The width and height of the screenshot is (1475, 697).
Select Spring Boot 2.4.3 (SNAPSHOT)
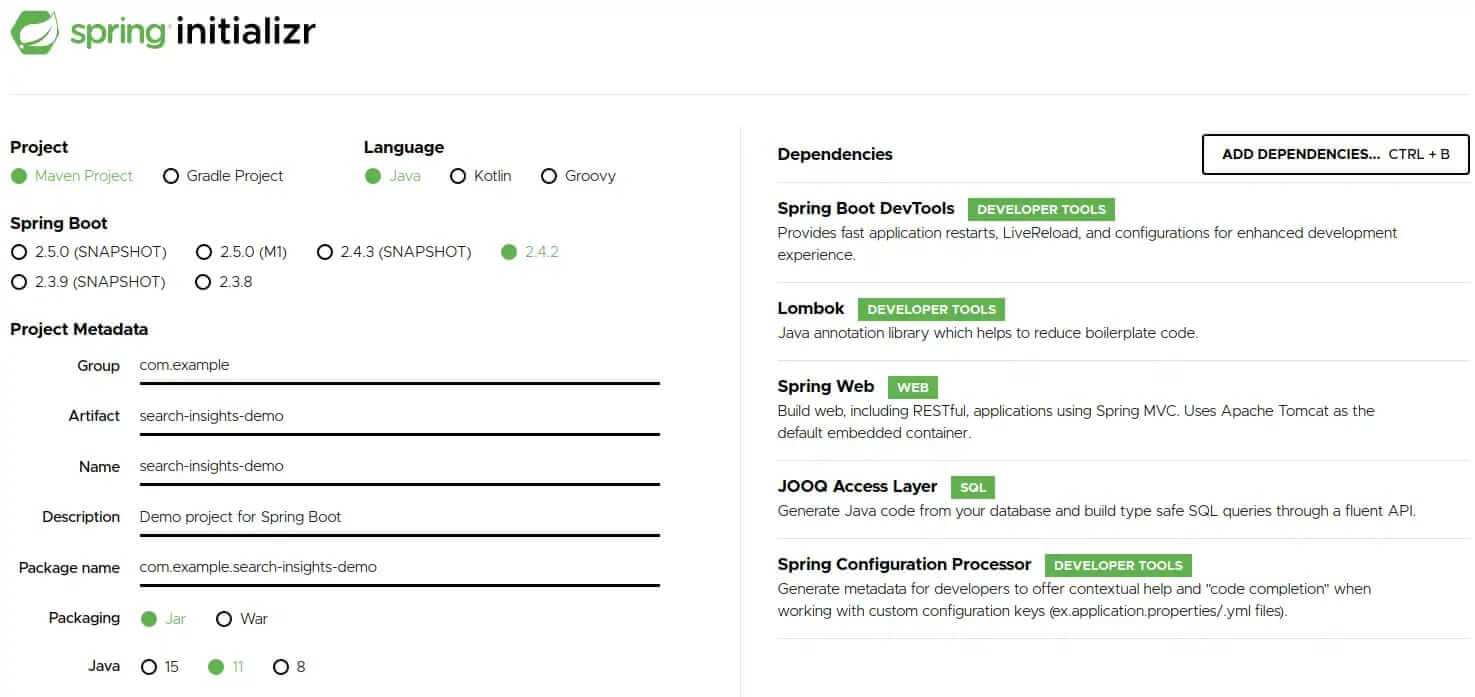tap(324, 252)
